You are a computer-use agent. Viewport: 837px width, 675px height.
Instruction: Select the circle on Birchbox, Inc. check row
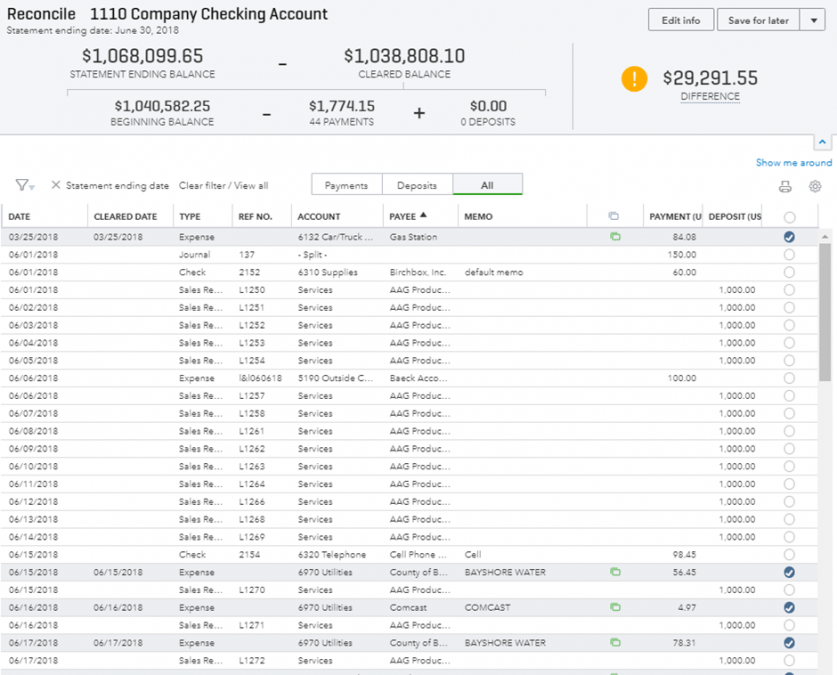coord(789,272)
